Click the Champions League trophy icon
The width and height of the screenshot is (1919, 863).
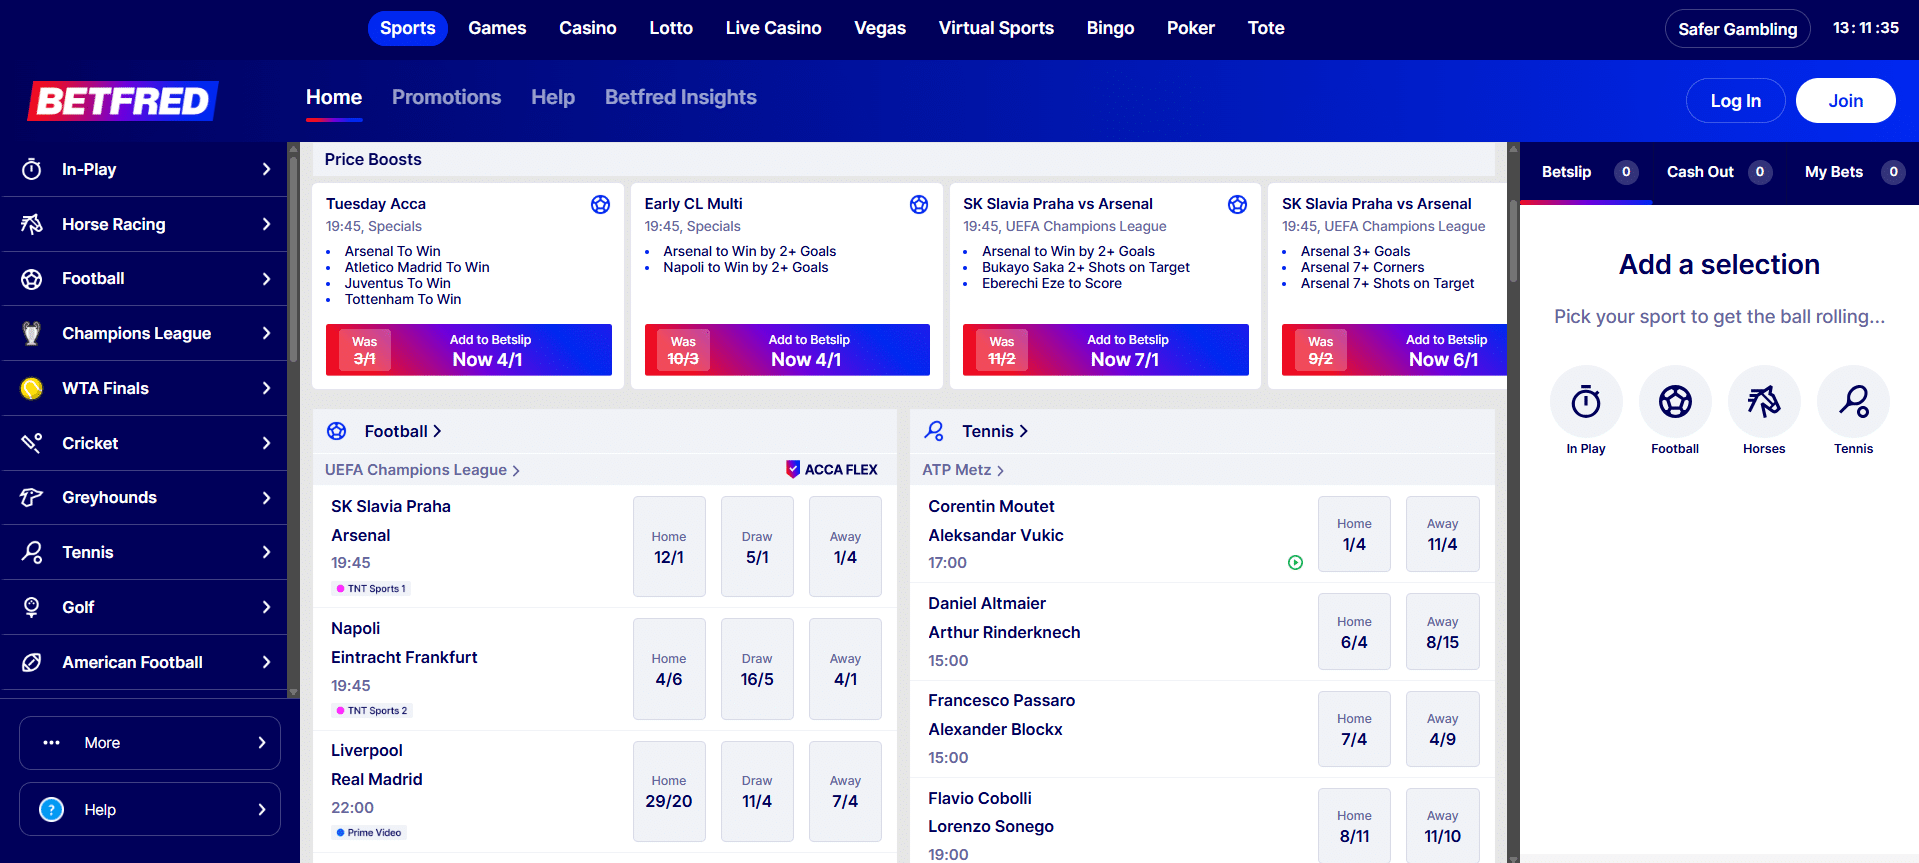click(x=32, y=333)
